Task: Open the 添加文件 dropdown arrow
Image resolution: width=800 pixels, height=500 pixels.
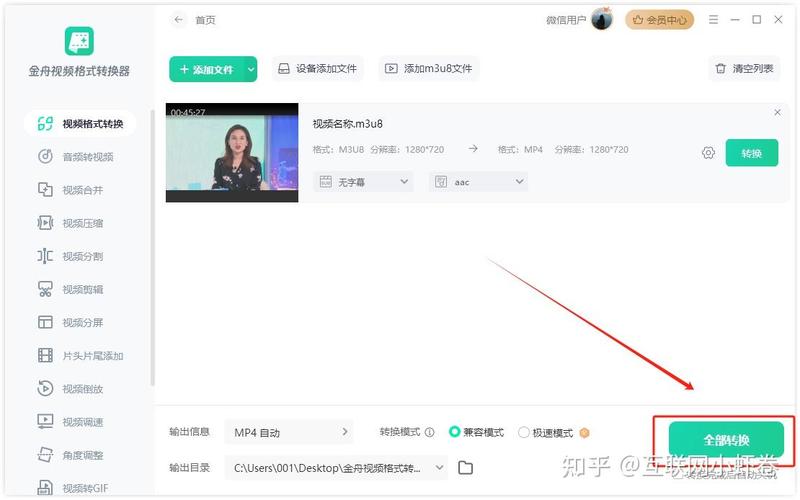Action: 251,69
